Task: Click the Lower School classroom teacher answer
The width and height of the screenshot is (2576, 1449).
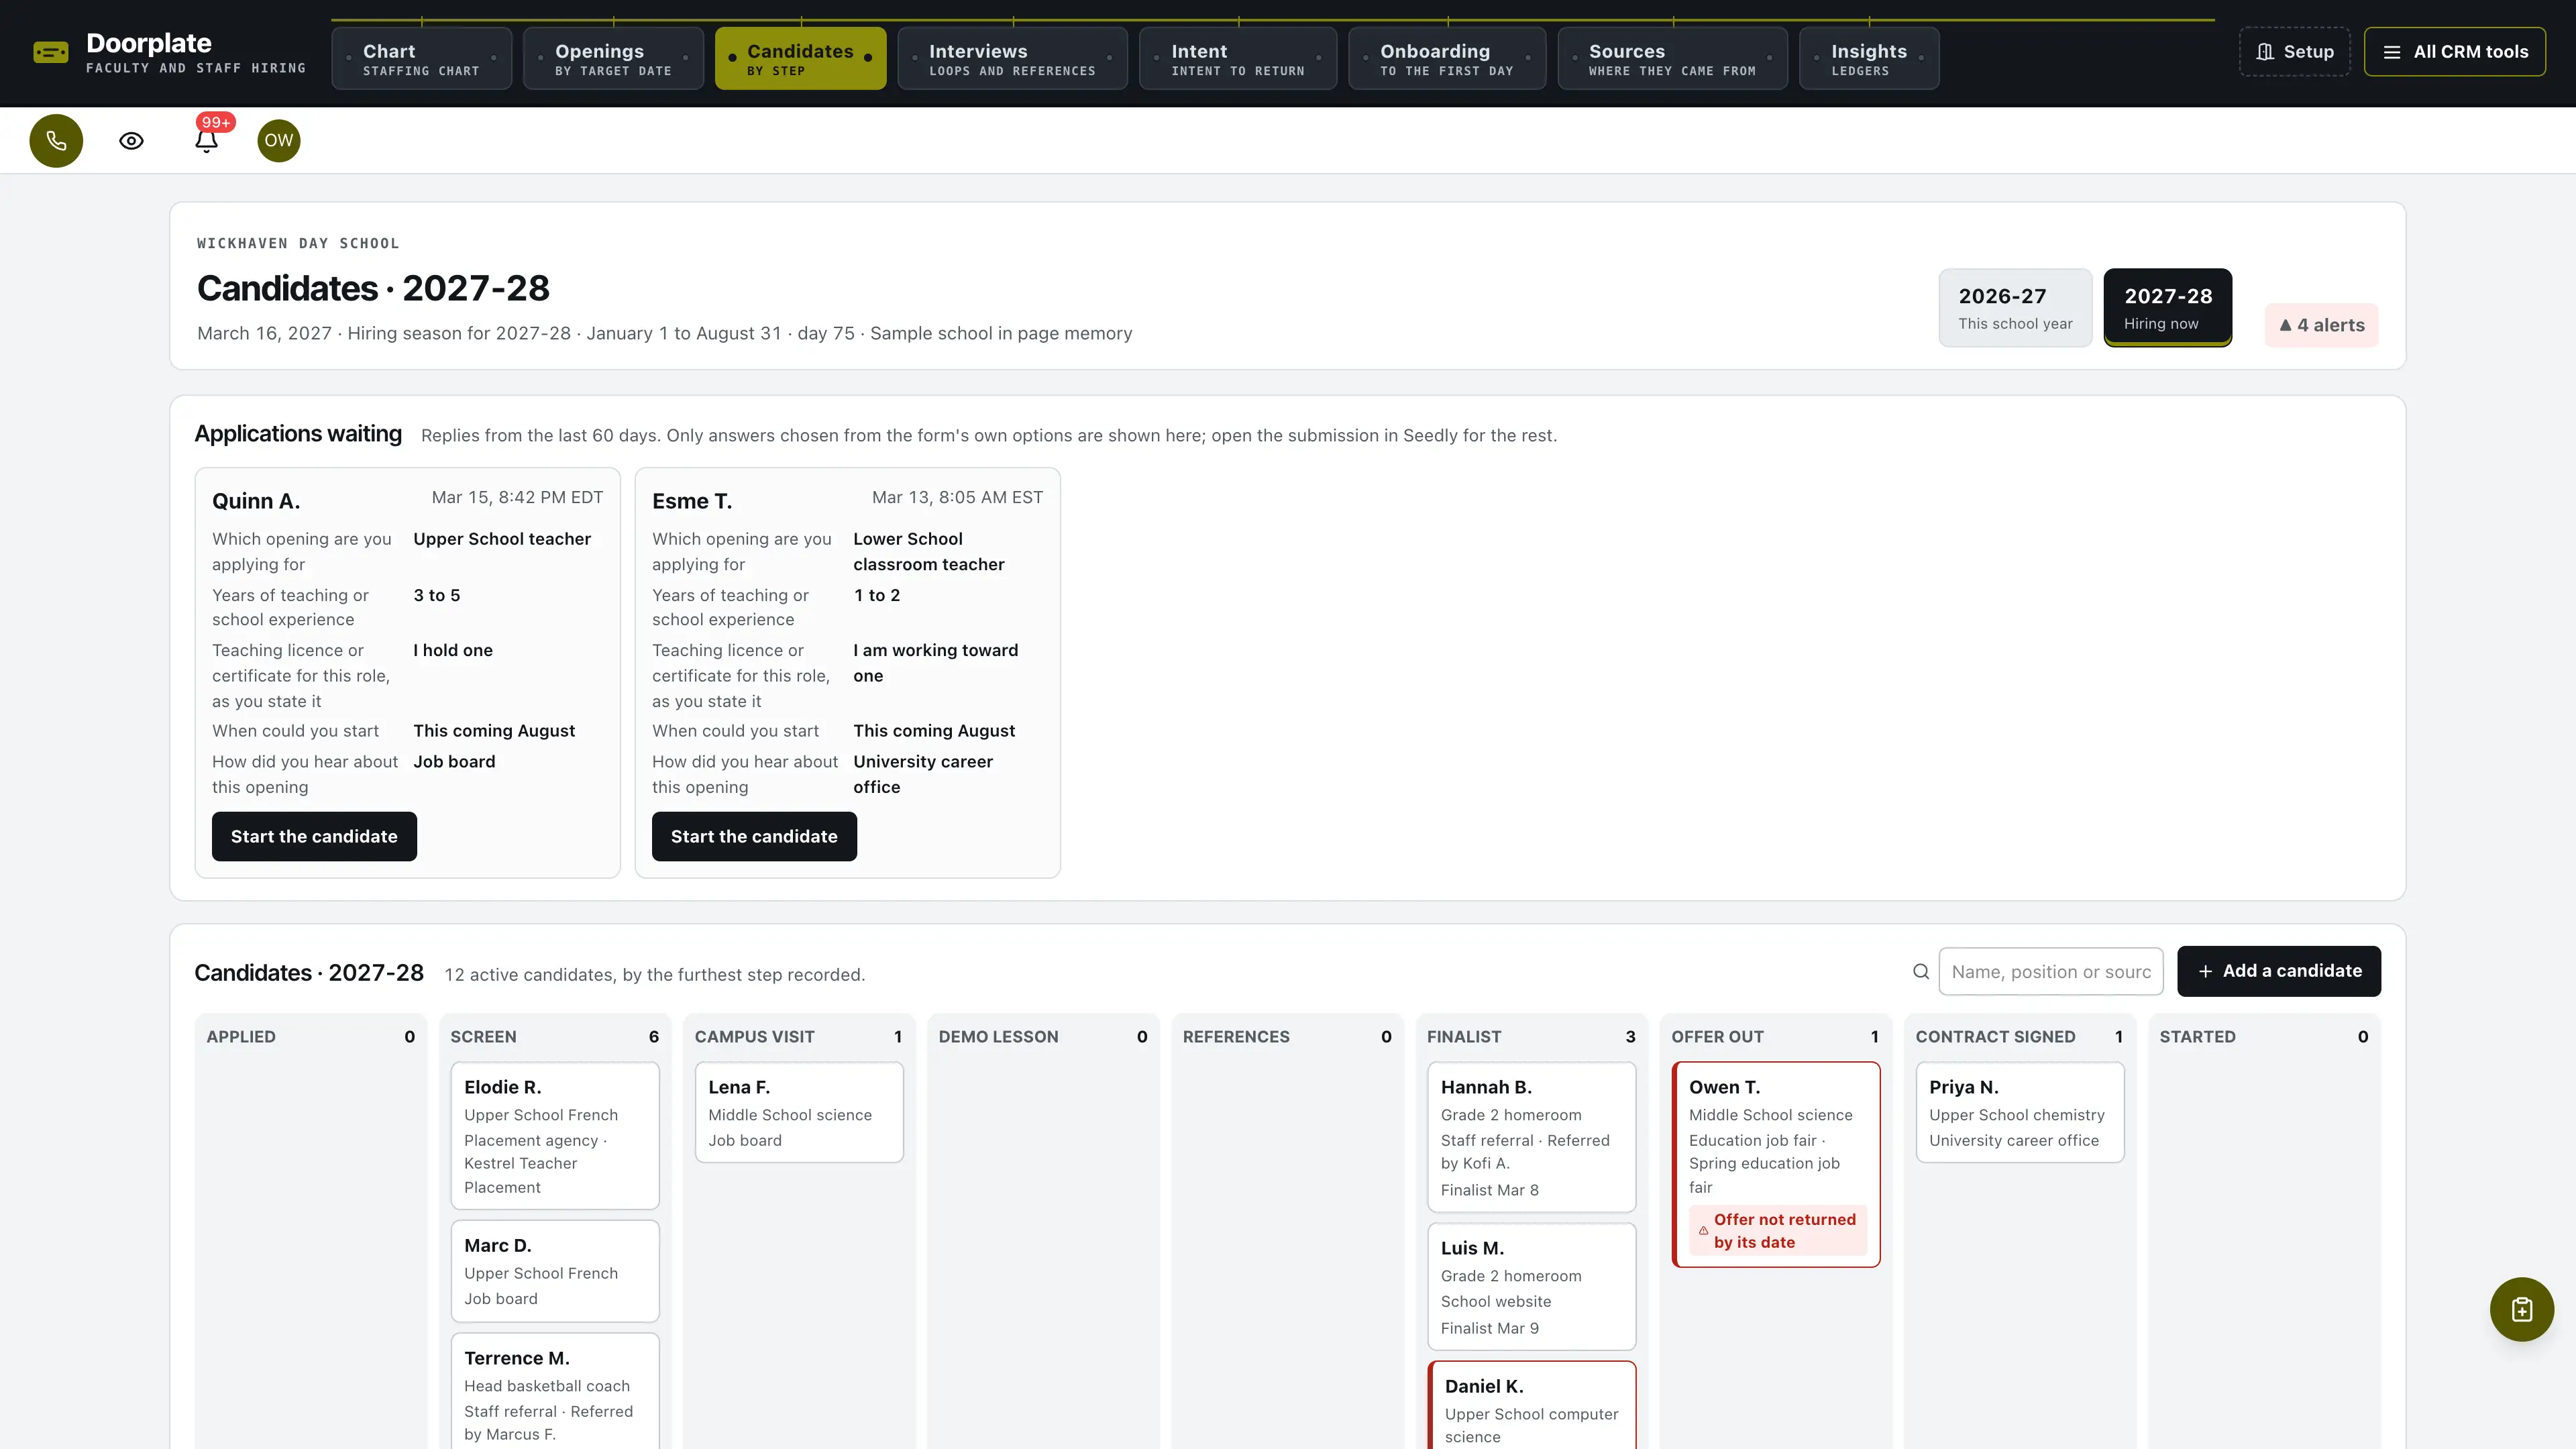Action: 929,552
